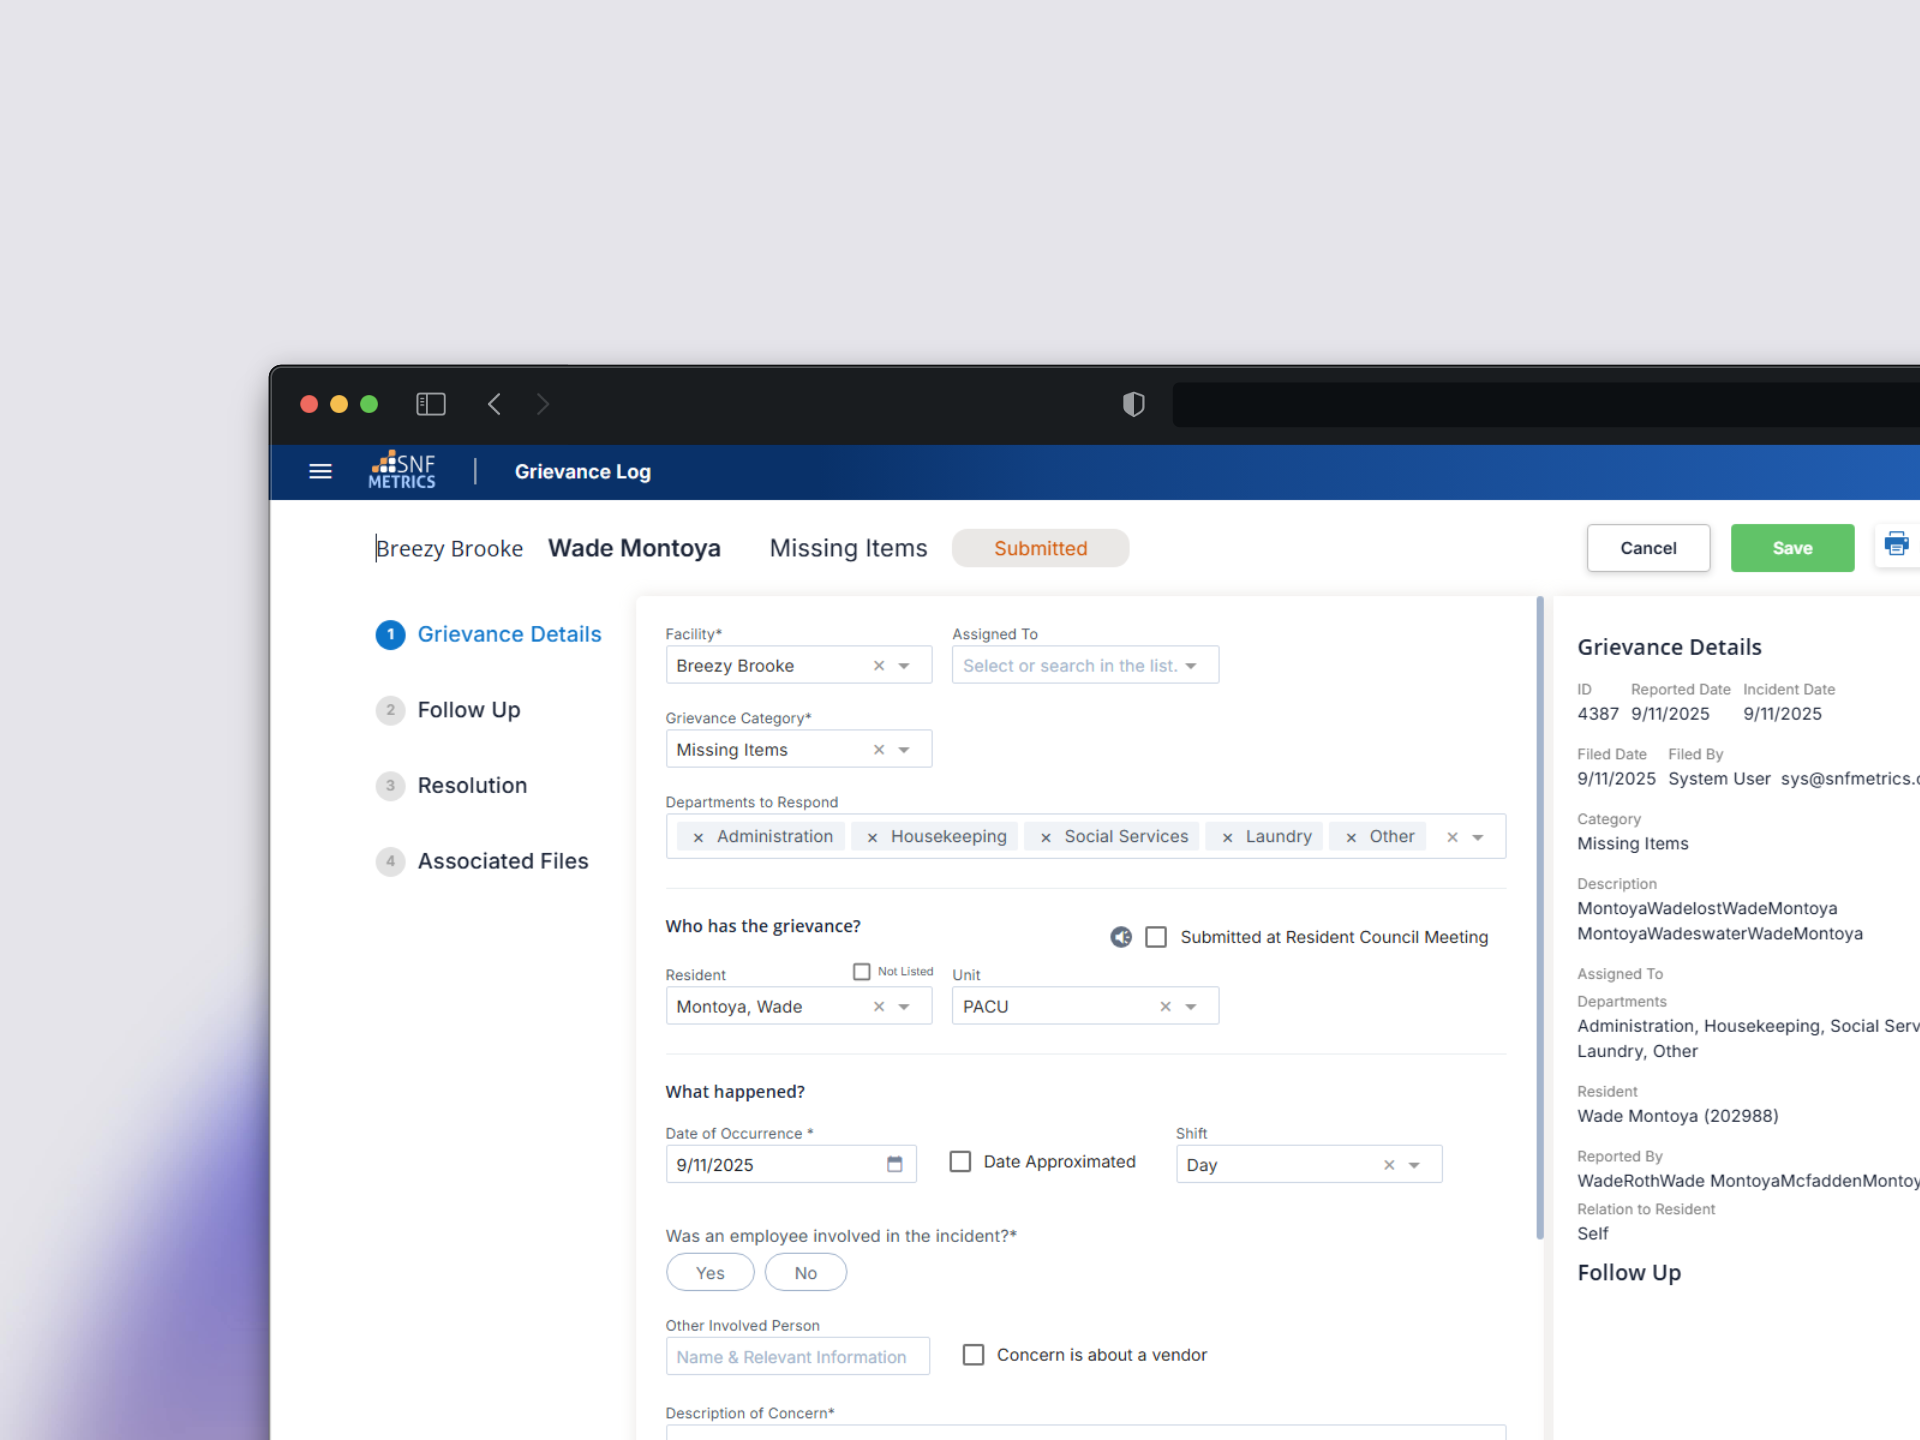Enable the Date Approximated checkbox
The width and height of the screenshot is (1920, 1440).
click(960, 1161)
